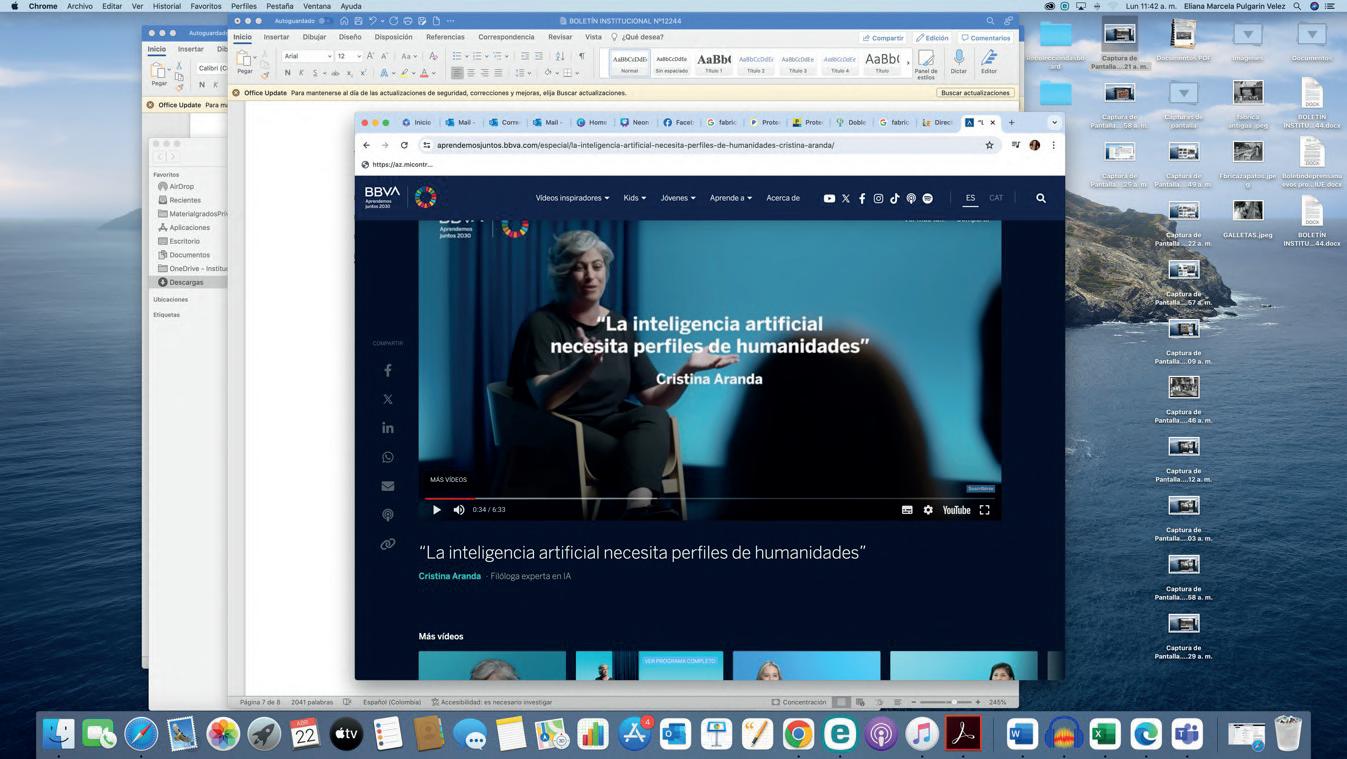This screenshot has height=759, width=1347.
Task: Open BBVA's YouTube channel from site header
Action: point(829,198)
